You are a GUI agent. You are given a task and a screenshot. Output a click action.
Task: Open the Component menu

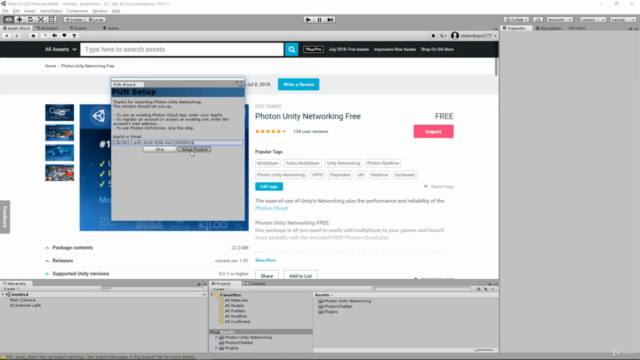click(77, 11)
